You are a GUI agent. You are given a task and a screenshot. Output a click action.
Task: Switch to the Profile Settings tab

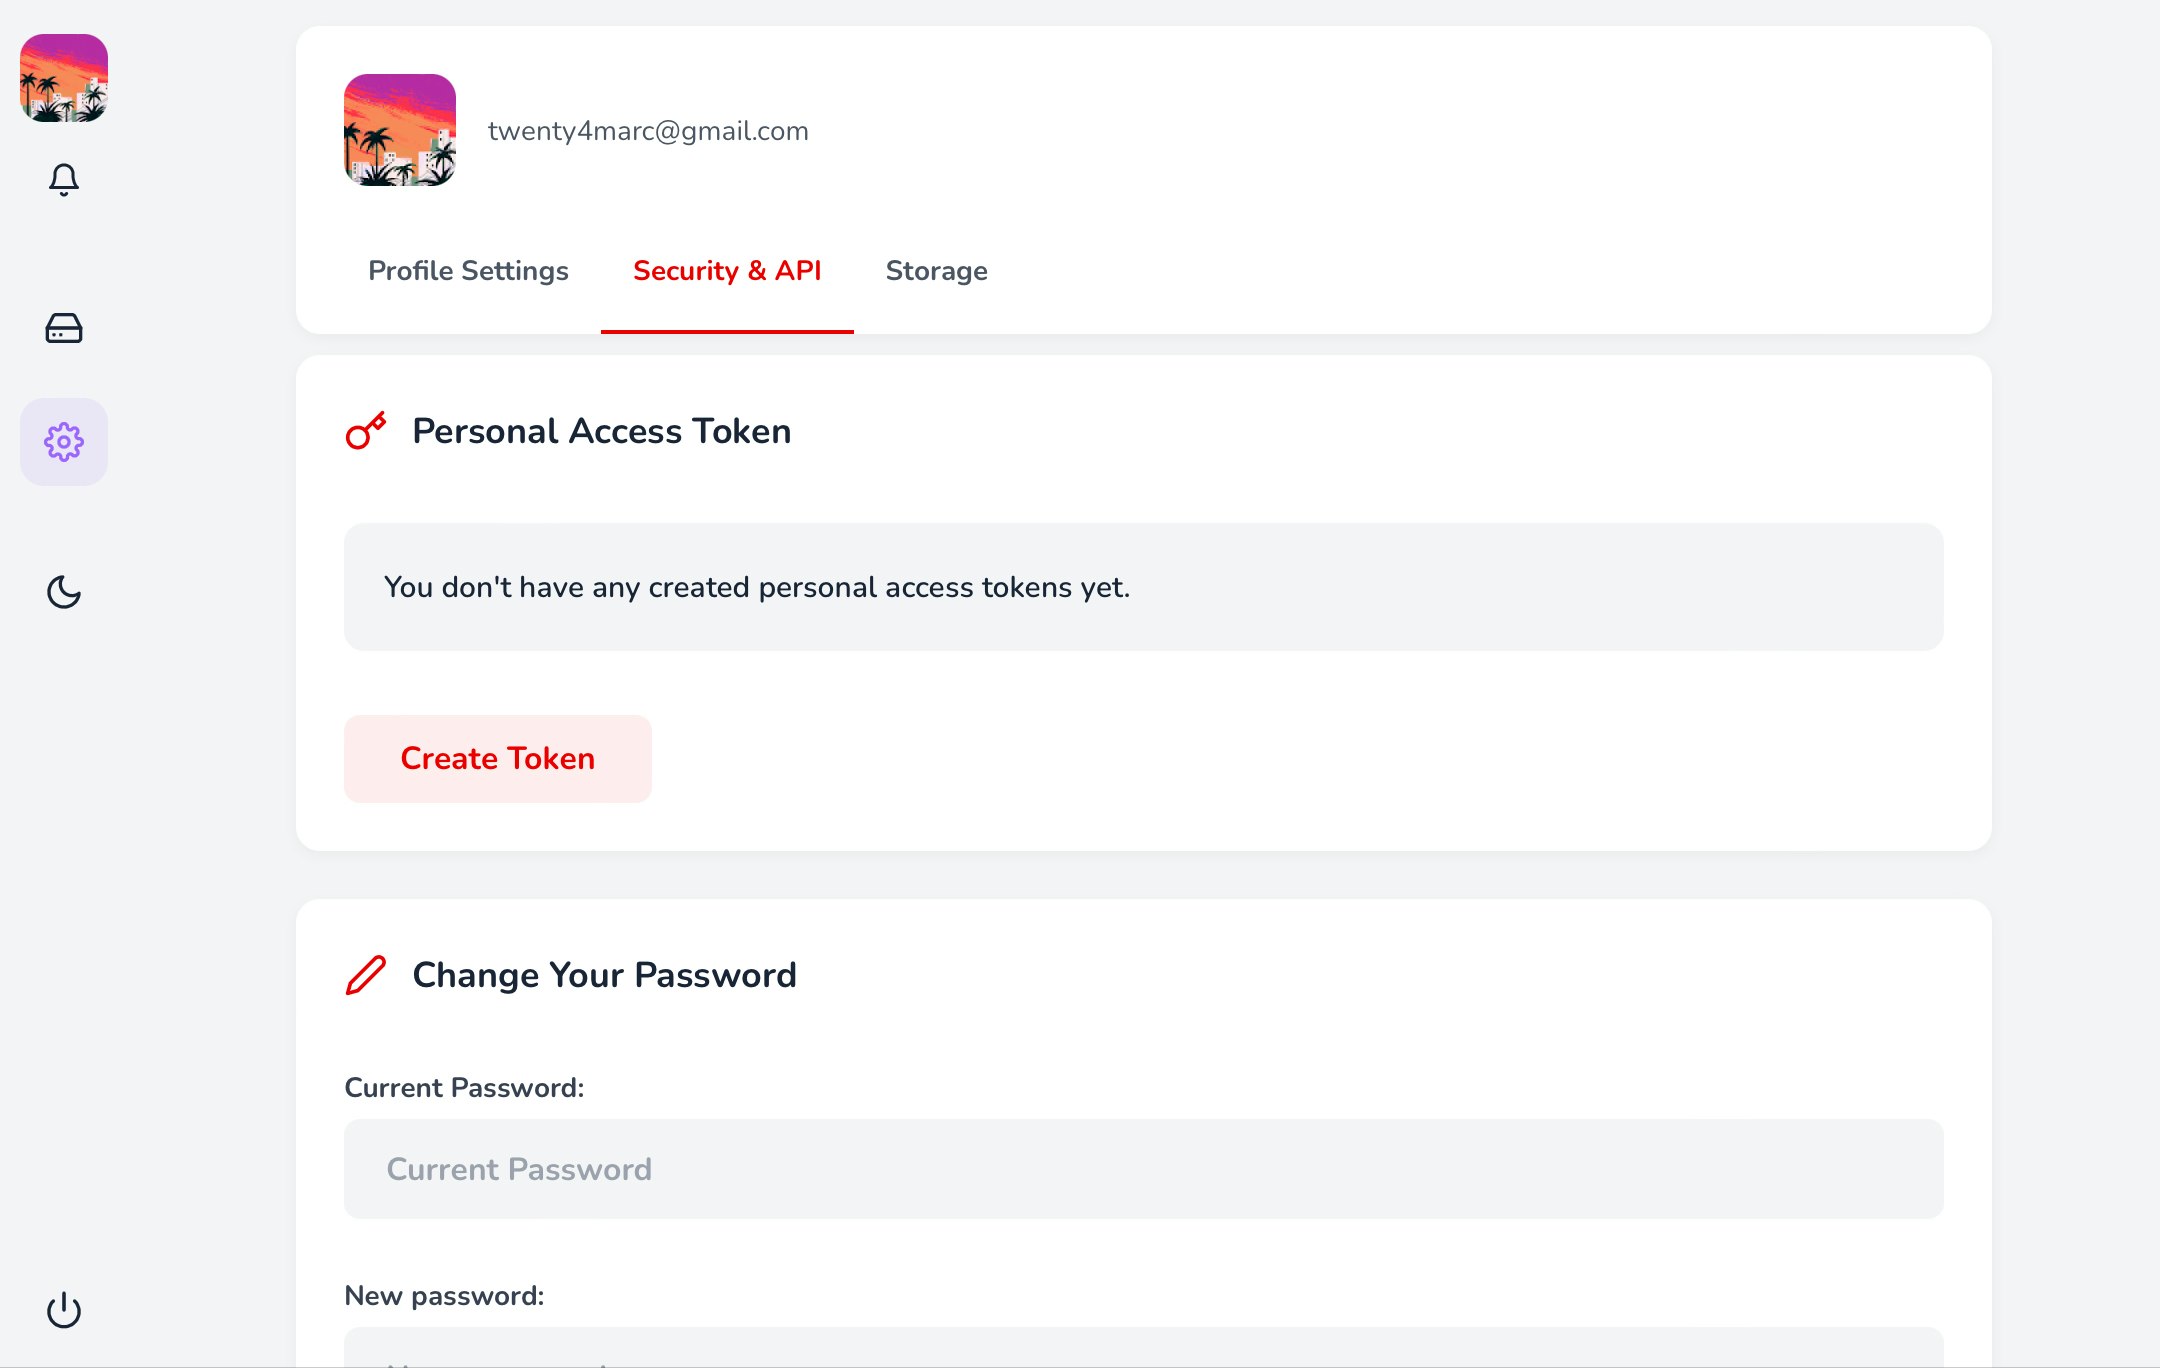tap(468, 271)
